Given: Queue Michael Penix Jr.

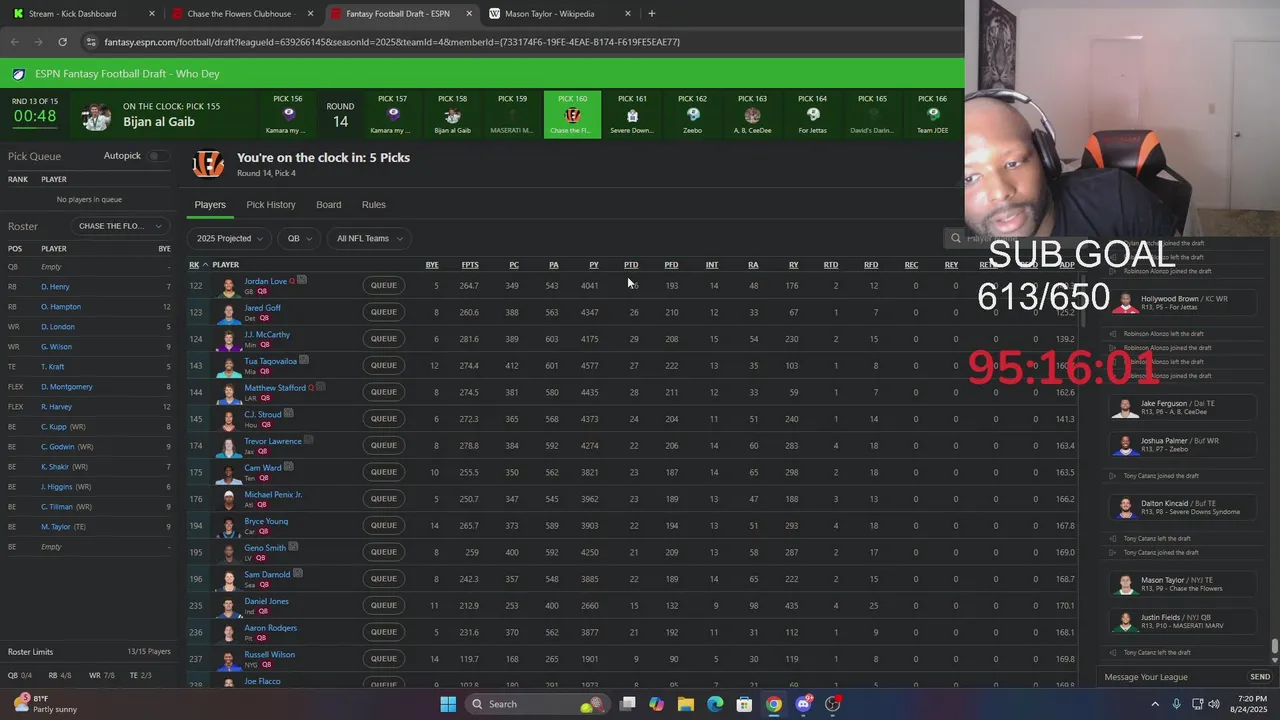Looking at the screenshot, I should tap(384, 499).
